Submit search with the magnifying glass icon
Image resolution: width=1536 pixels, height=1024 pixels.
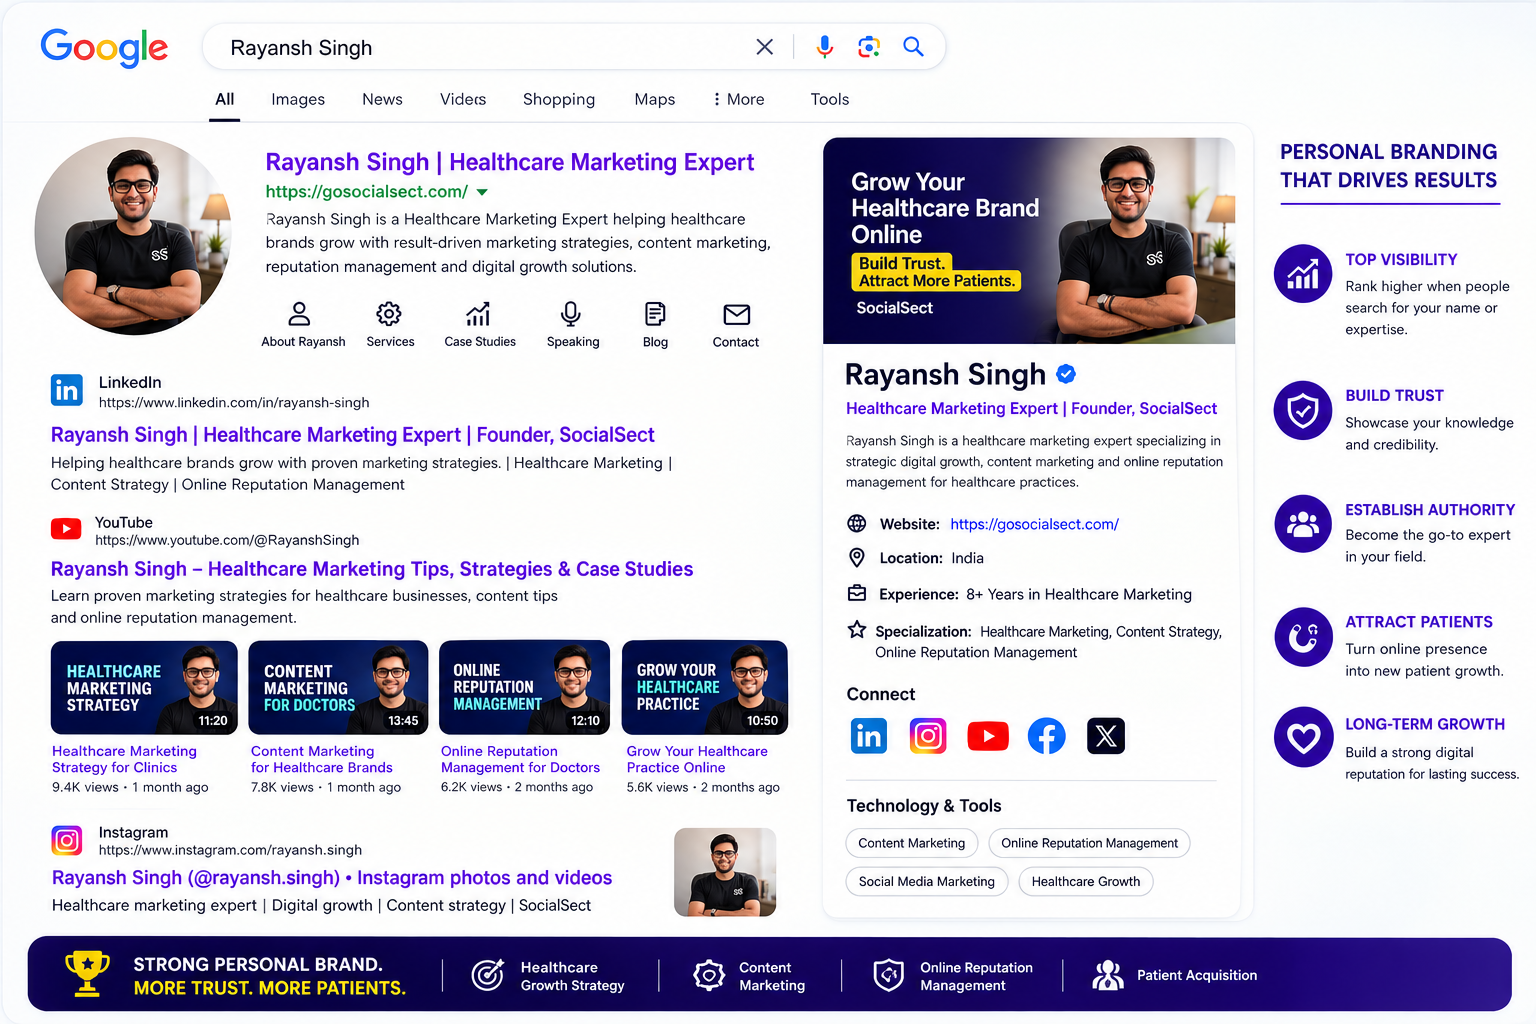pos(913,47)
